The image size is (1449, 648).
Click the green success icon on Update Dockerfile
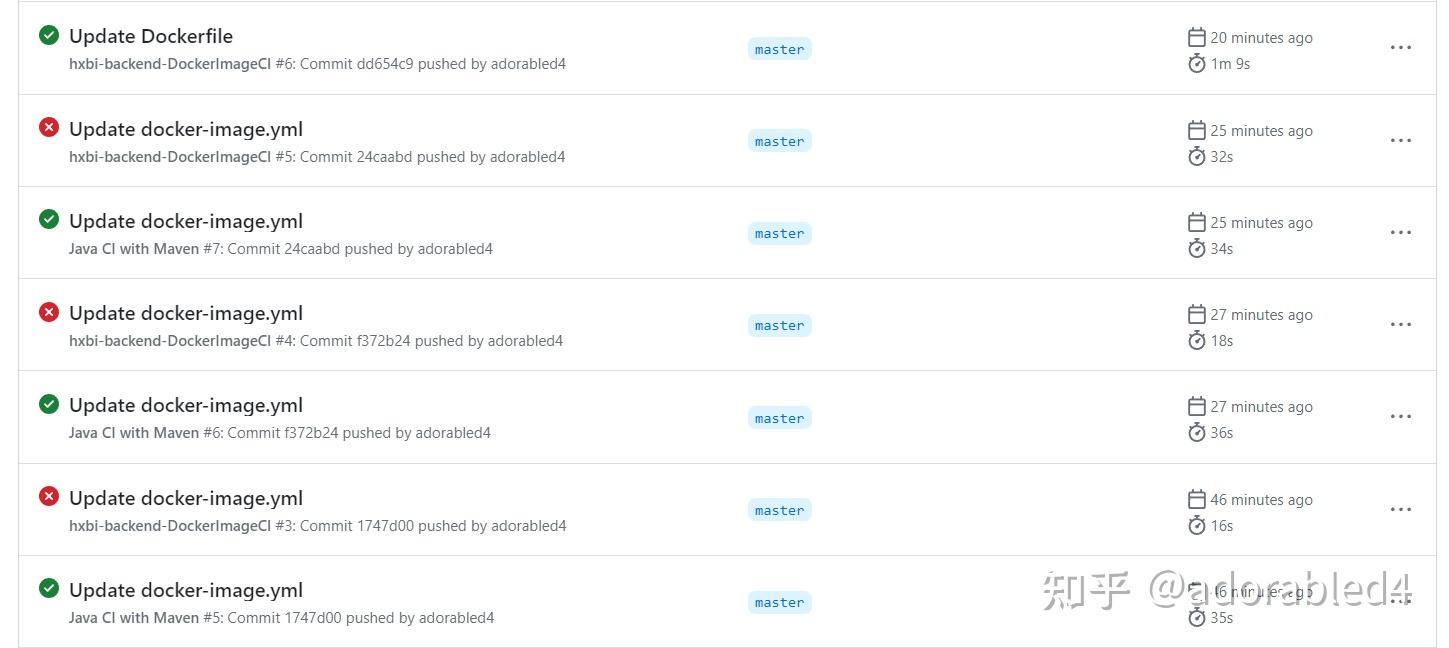(49, 35)
